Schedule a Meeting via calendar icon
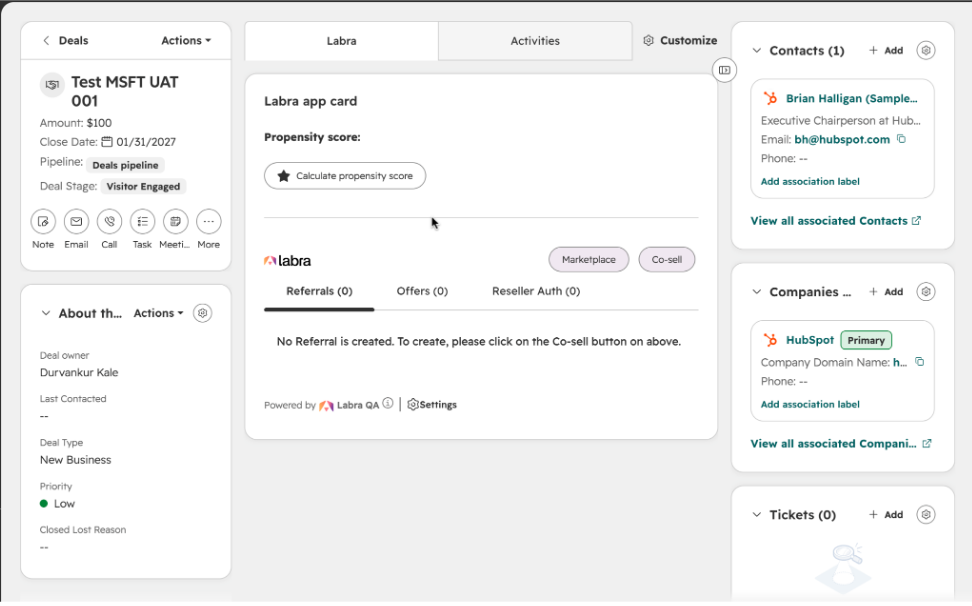The image size is (972, 606). [175, 221]
